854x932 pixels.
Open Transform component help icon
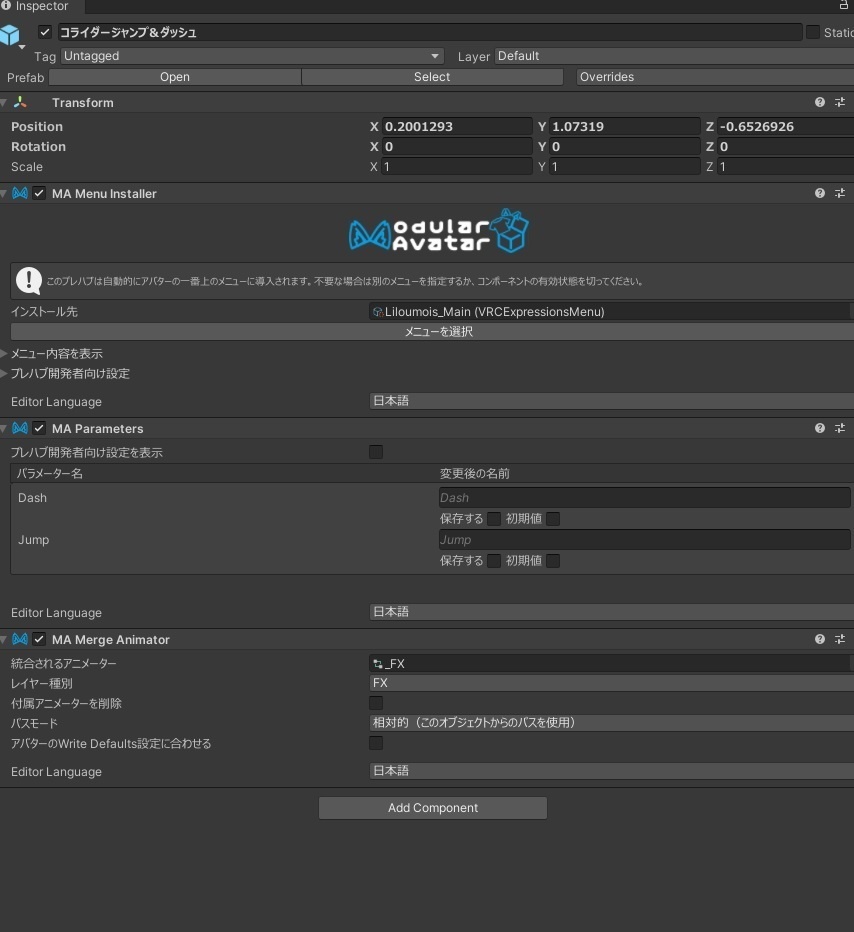tap(820, 102)
